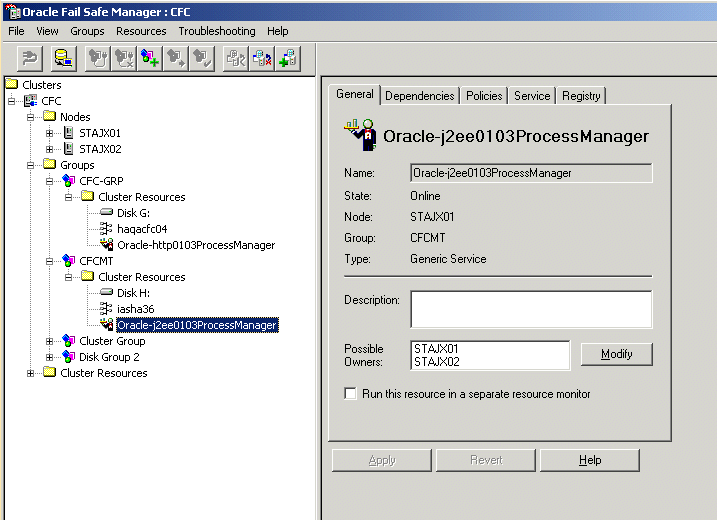Click the Name field with Oracle-j2ee0103ProcessManager
Viewport: 717px width, 520px height.
click(531, 173)
